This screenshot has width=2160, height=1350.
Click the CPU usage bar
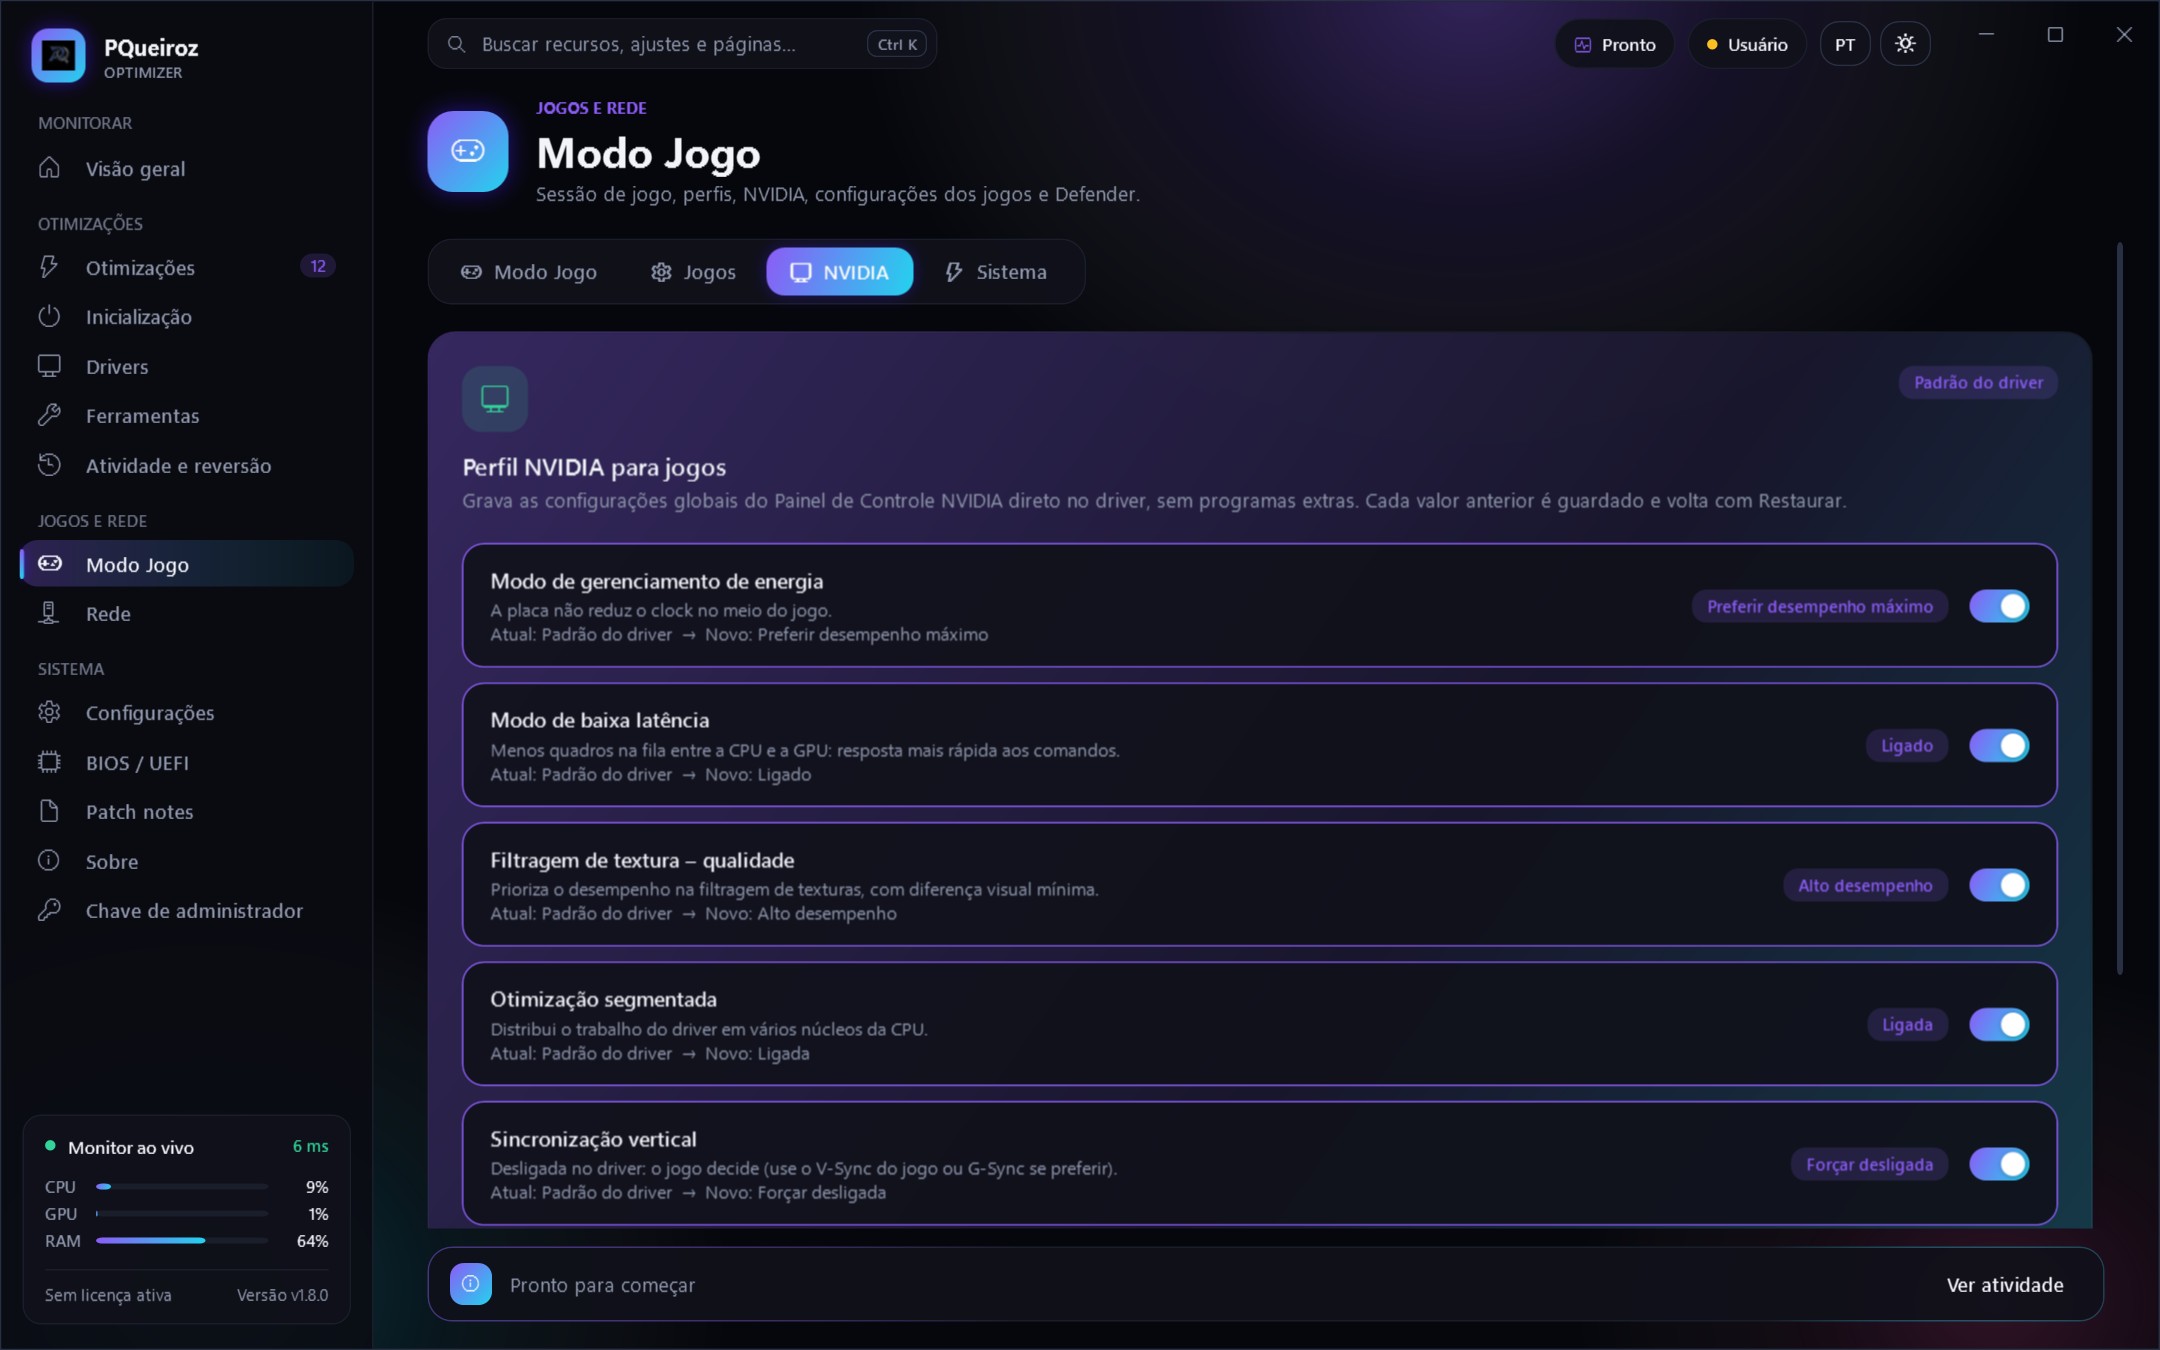(x=182, y=1187)
